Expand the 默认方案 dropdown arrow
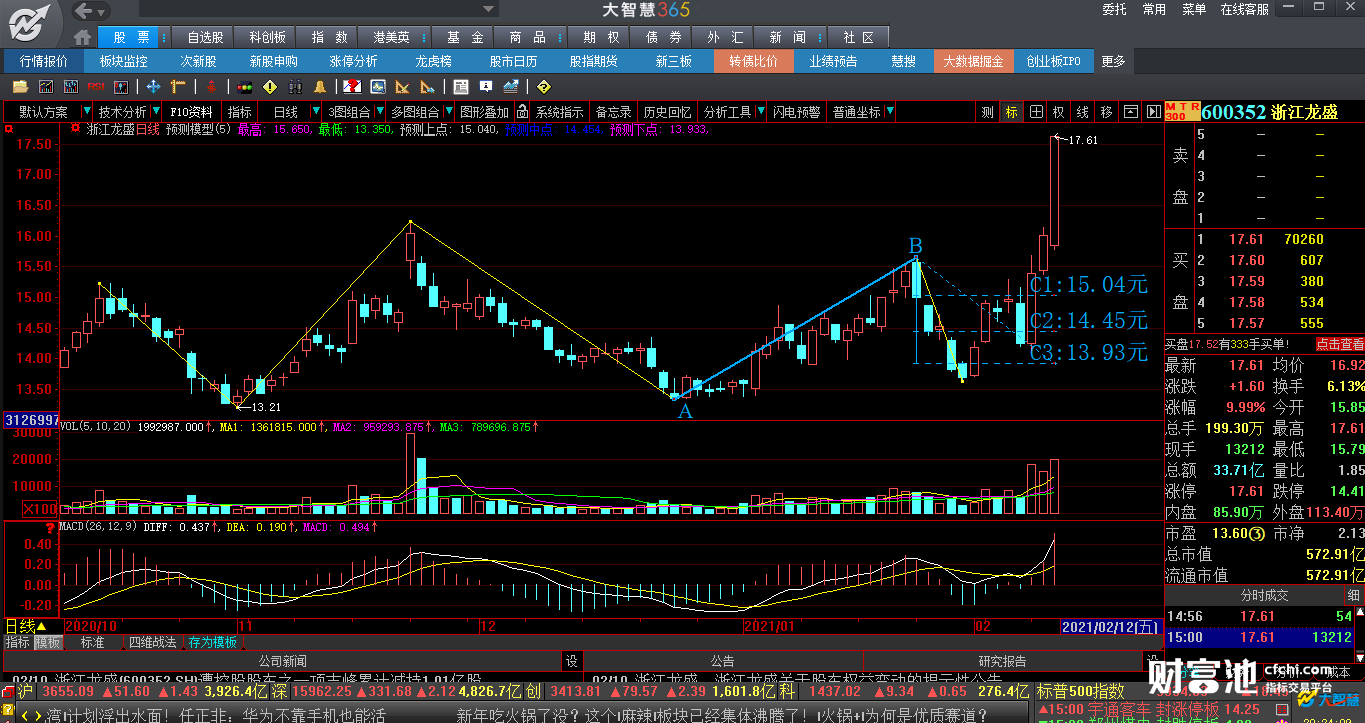1365x723 pixels. [x=87, y=111]
